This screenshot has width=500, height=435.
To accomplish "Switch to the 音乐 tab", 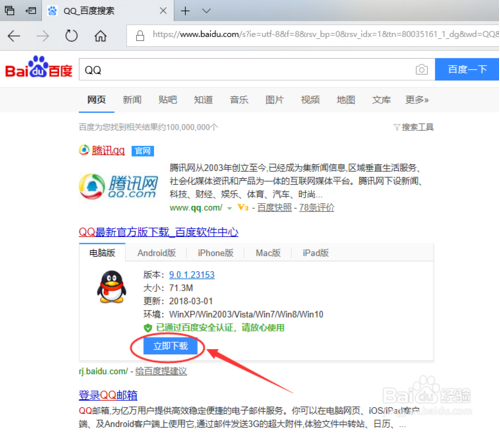I will pos(239,100).
